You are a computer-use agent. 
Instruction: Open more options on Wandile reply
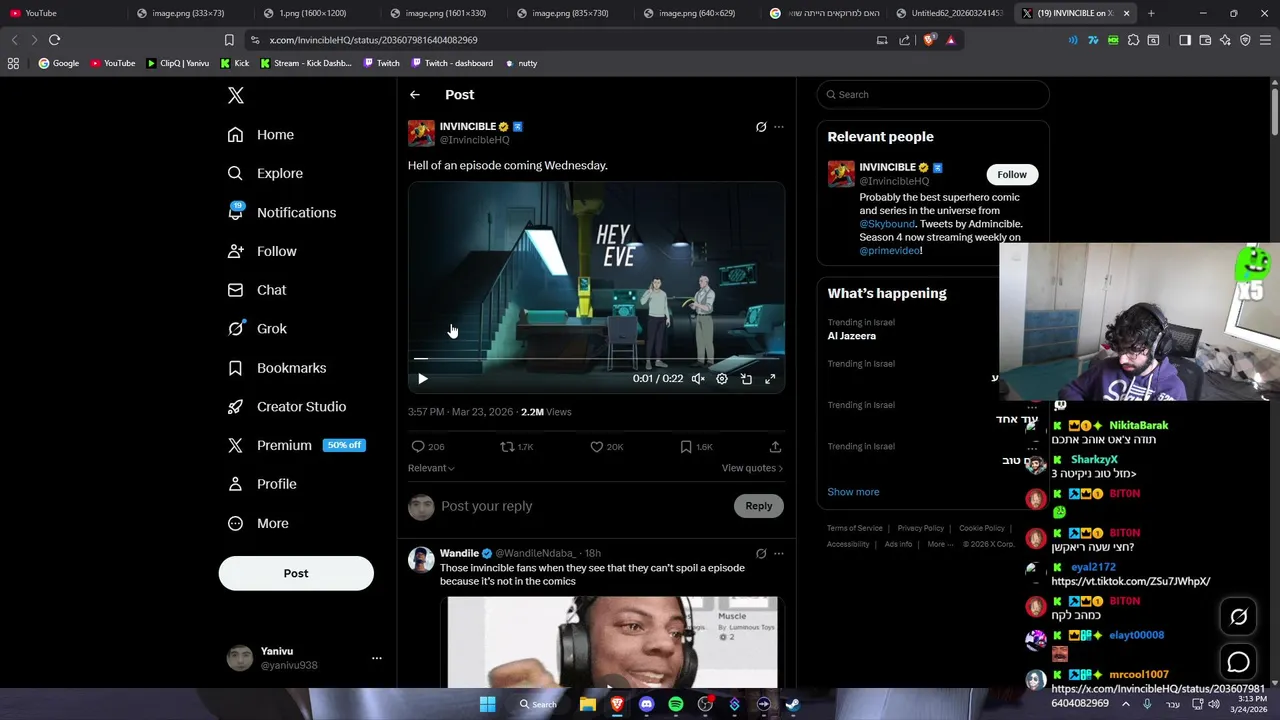click(779, 553)
